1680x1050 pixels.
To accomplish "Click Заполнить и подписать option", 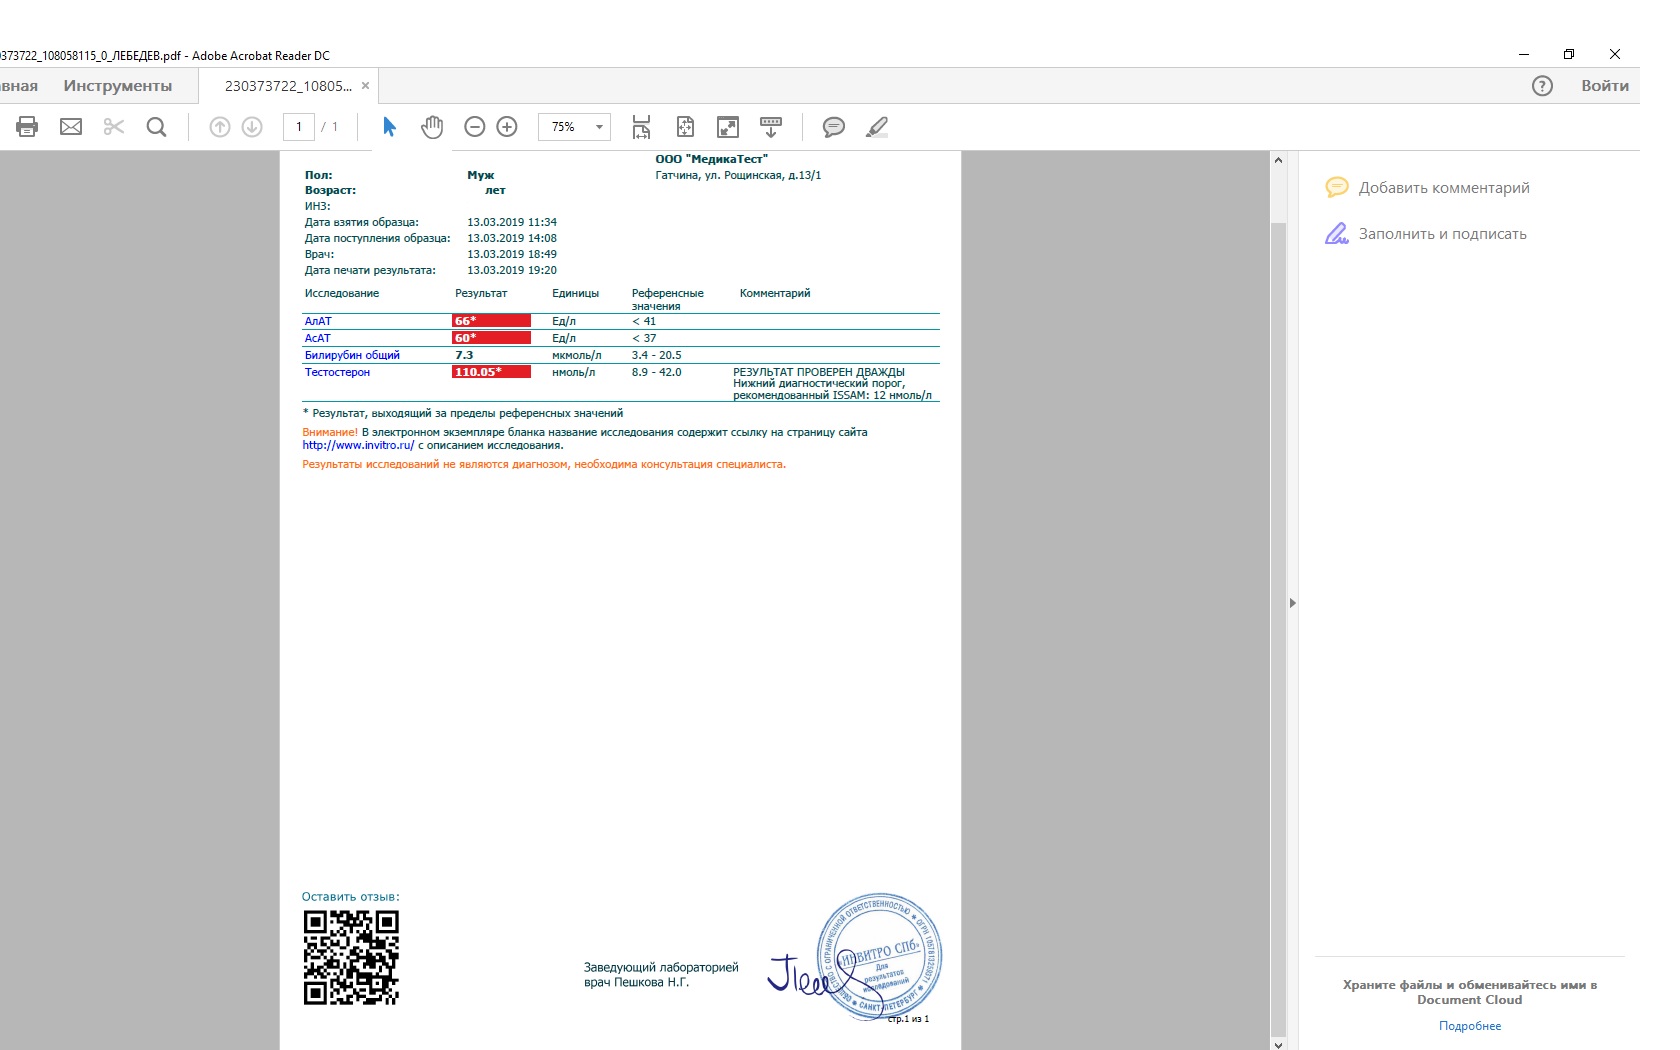I will pyautogui.click(x=1442, y=234).
